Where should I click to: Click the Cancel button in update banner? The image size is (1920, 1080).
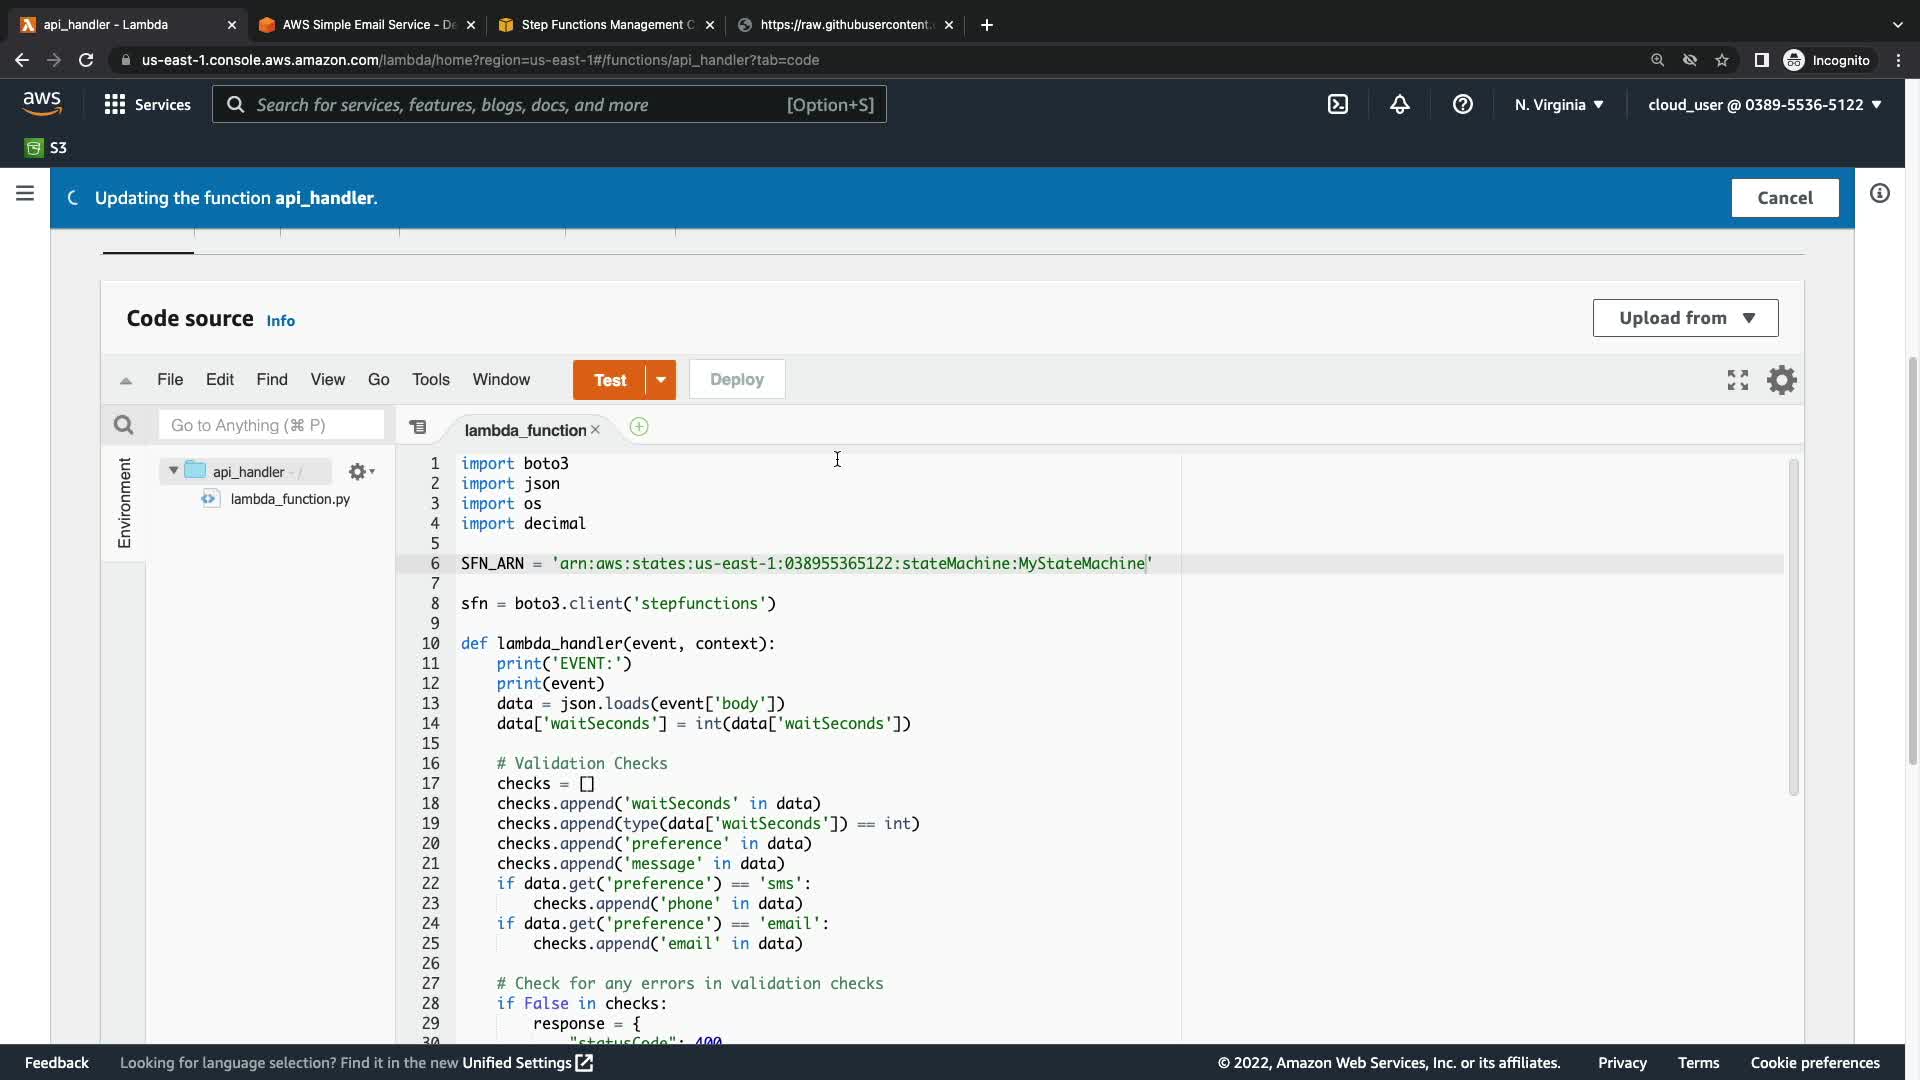(1784, 198)
